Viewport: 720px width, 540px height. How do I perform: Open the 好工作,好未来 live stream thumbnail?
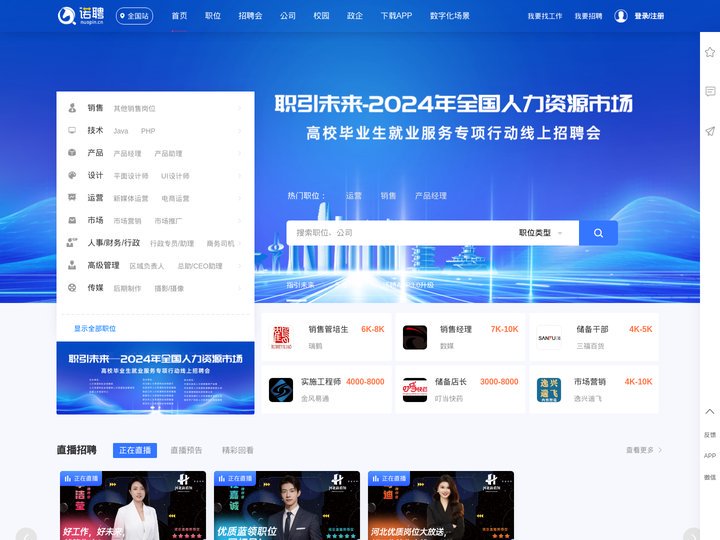(x=133, y=505)
